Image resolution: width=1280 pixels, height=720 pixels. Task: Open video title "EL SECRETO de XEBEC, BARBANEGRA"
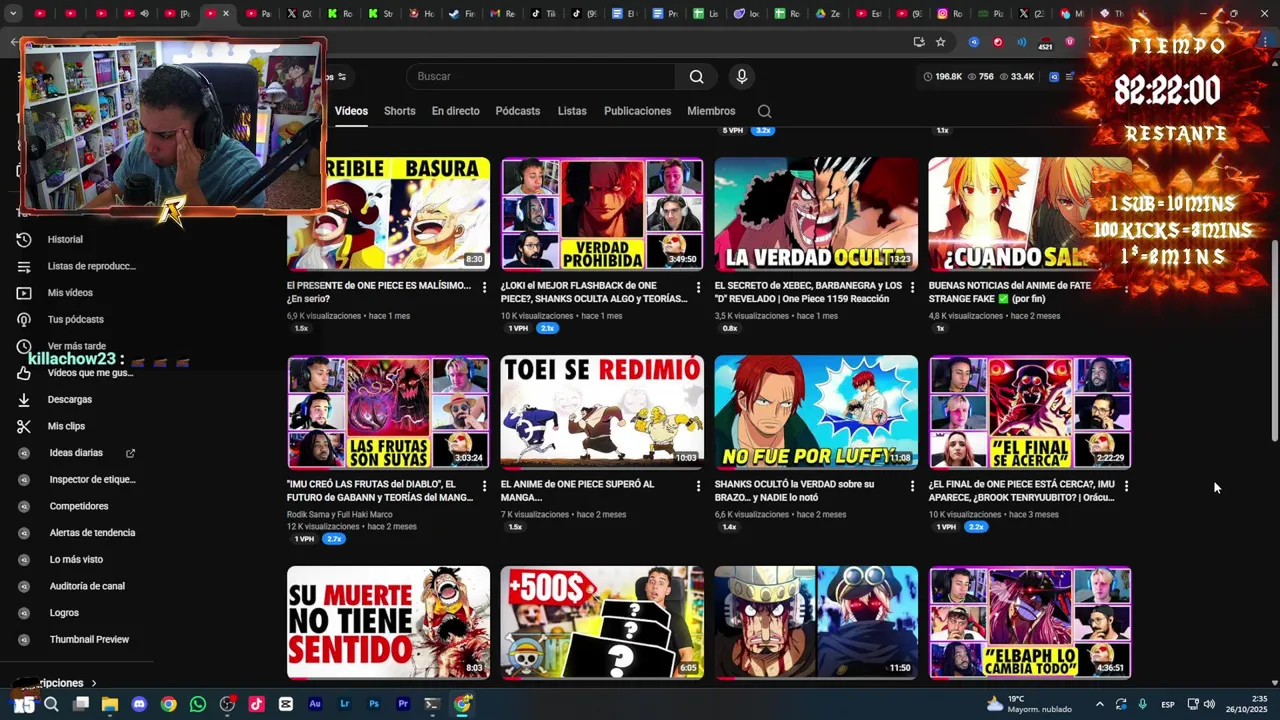808,292
